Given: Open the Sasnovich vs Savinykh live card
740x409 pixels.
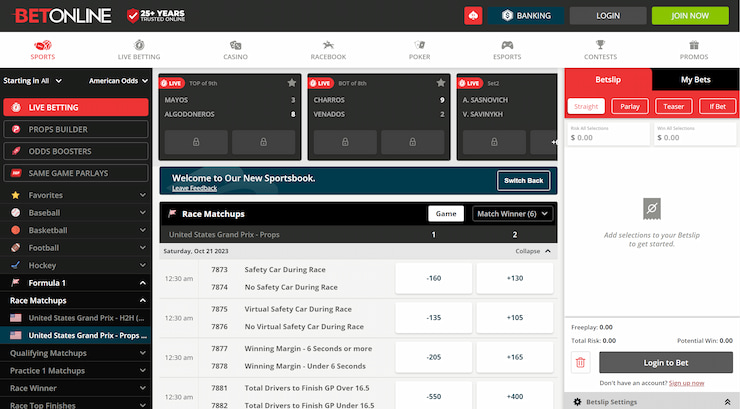Looking at the screenshot, I should [x=507, y=117].
